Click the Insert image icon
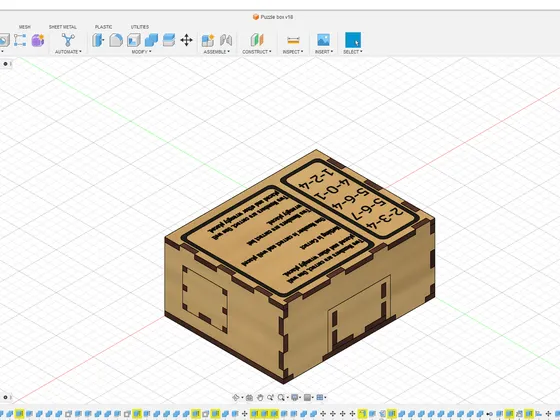 [x=324, y=40]
